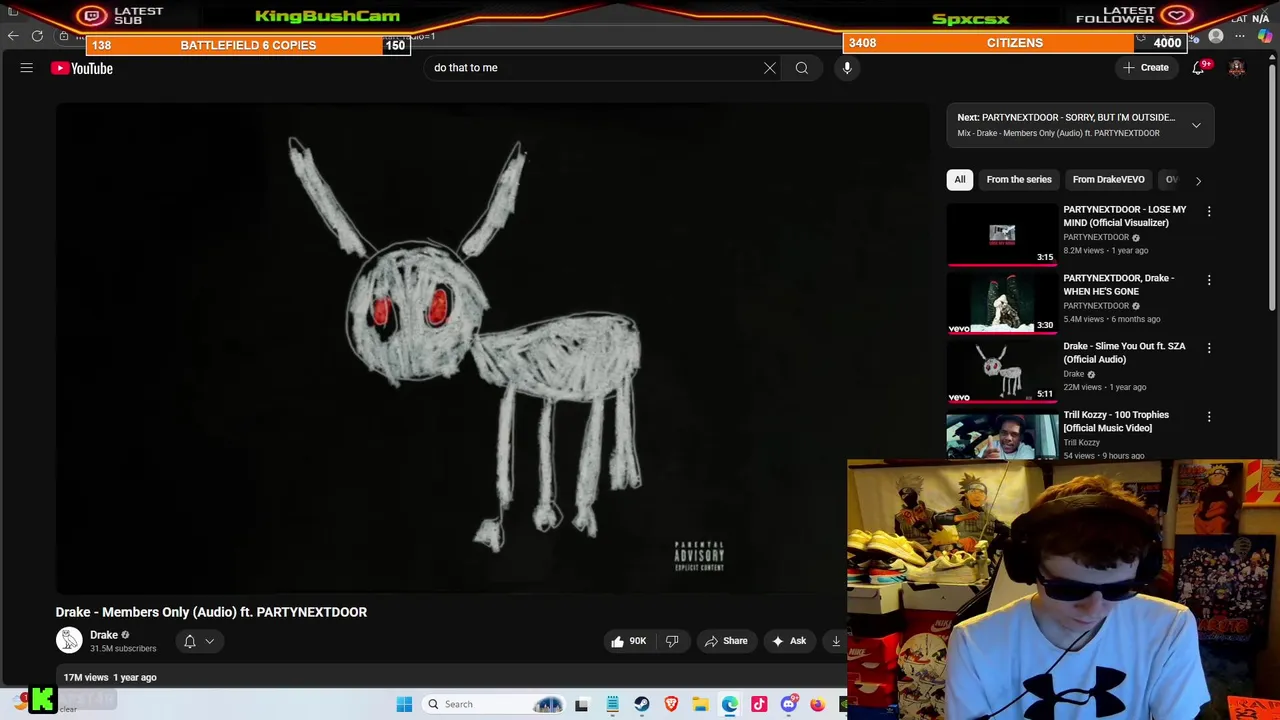Clear the search query with the X
The image size is (1280, 720).
click(x=770, y=68)
